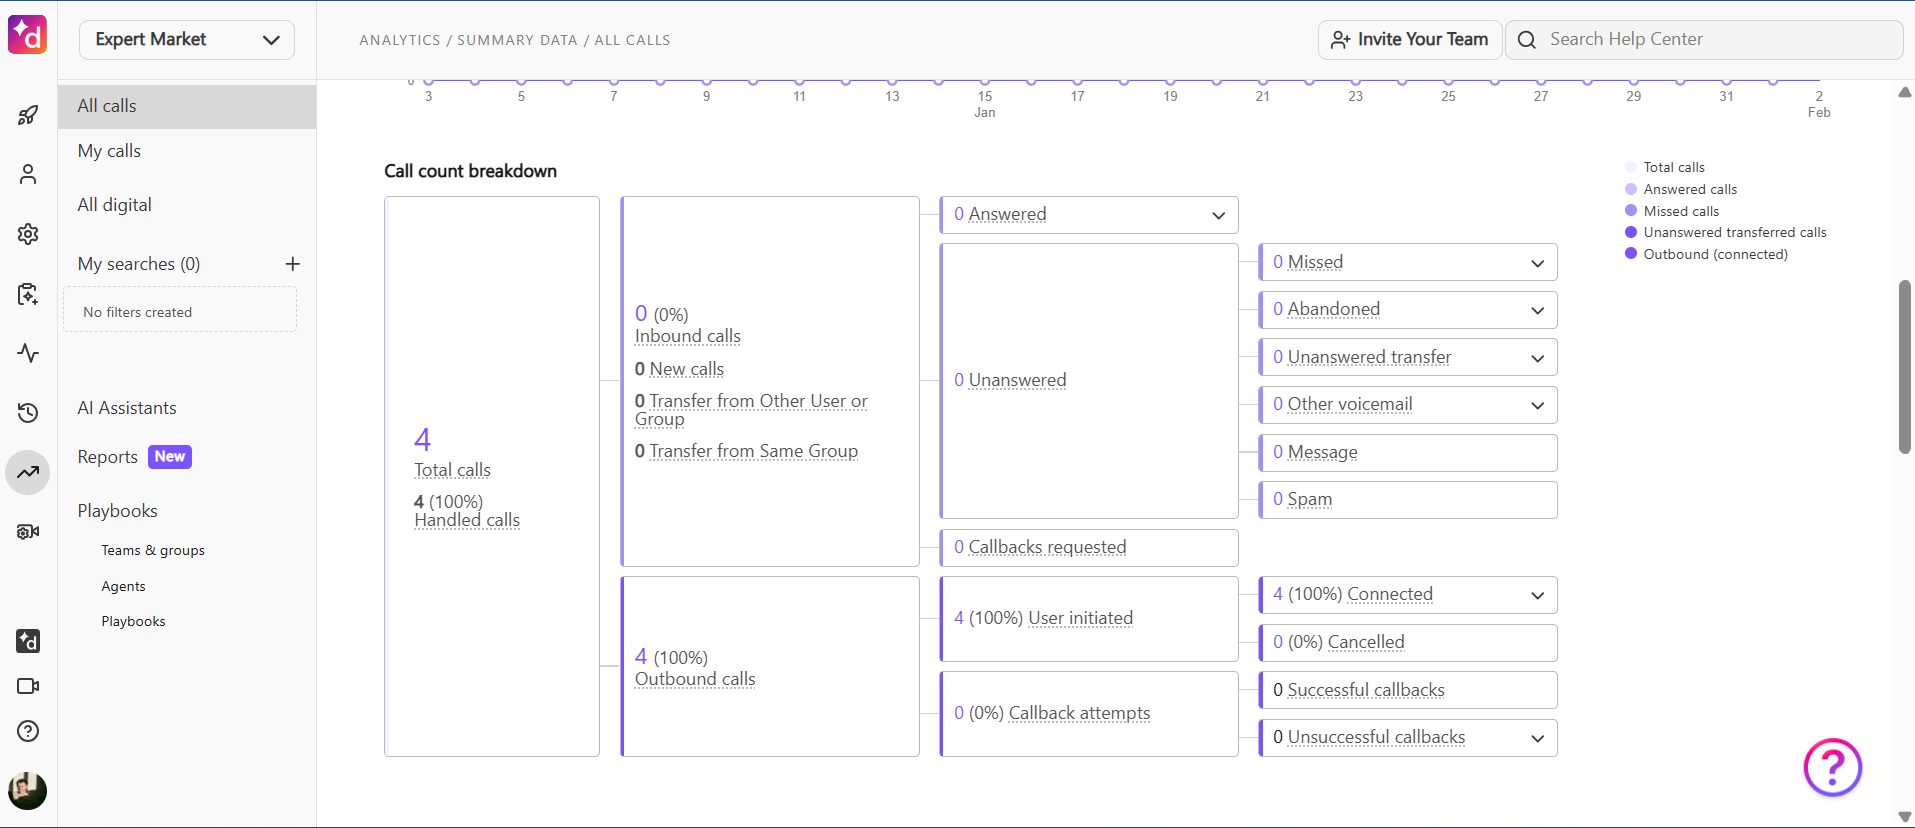Open the floating purple help bubble
The height and width of the screenshot is (828, 1915).
(x=1832, y=768)
